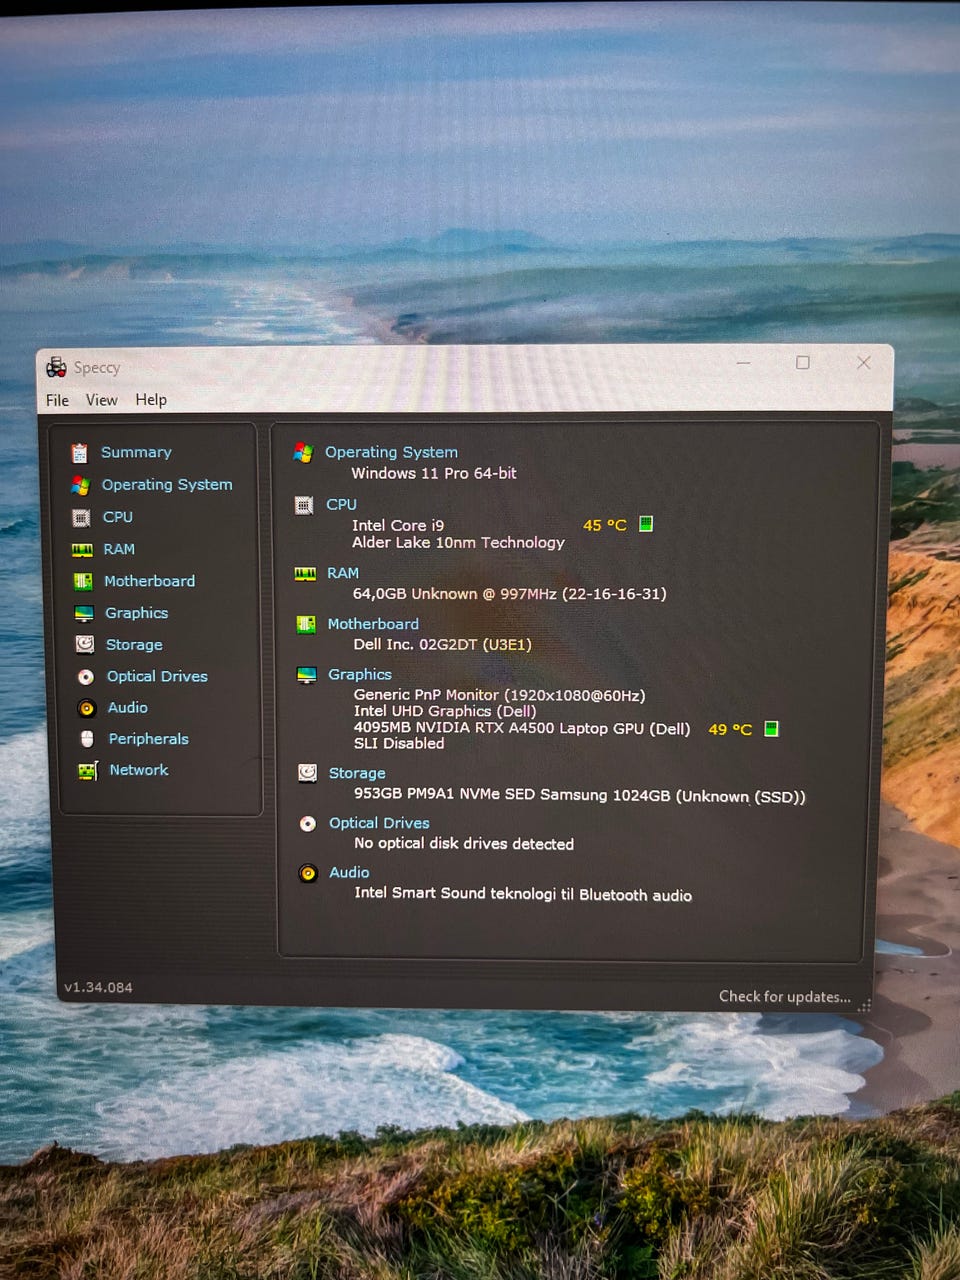Click the version v1.34.084 text
The image size is (960, 1280).
98,987
